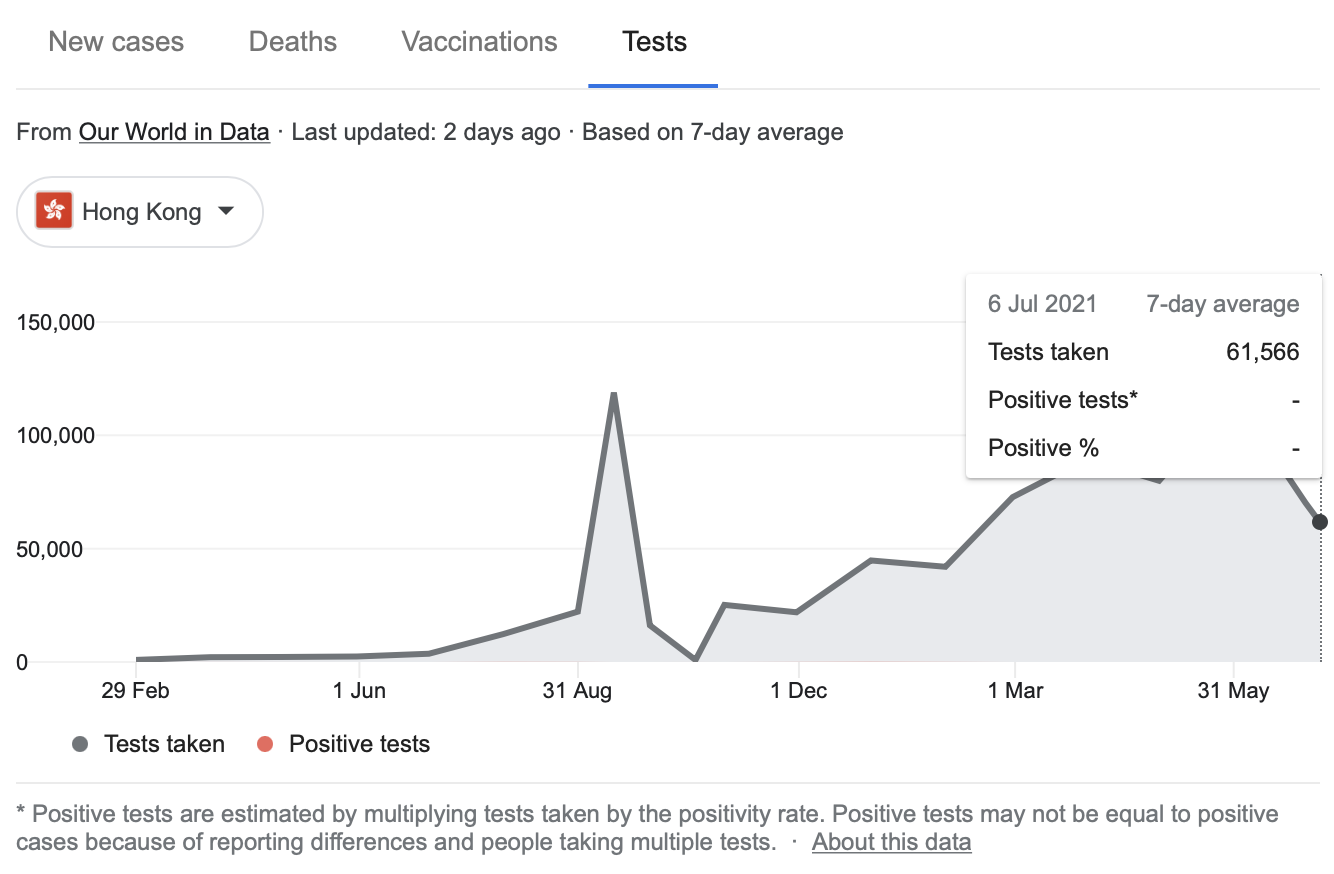Open the About this data link
The image size is (1334, 874).
[x=891, y=842]
